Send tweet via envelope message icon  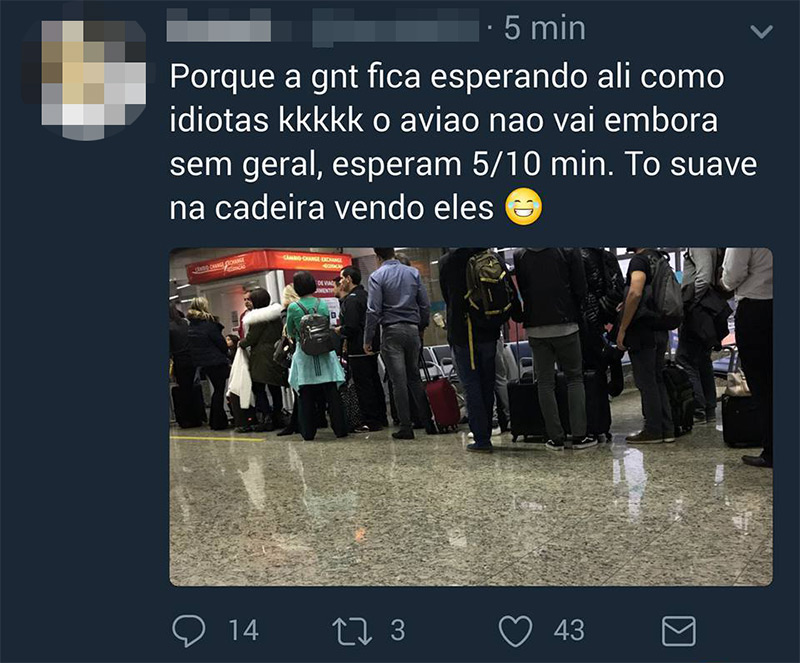[x=679, y=631]
